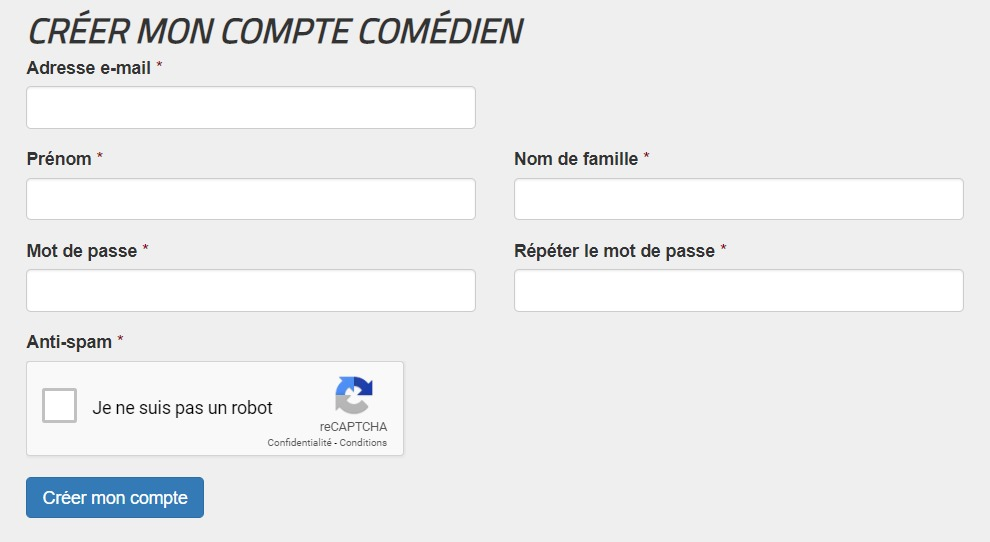
Task: Click the red asterisk beside Anti-spam
Action: (120, 340)
